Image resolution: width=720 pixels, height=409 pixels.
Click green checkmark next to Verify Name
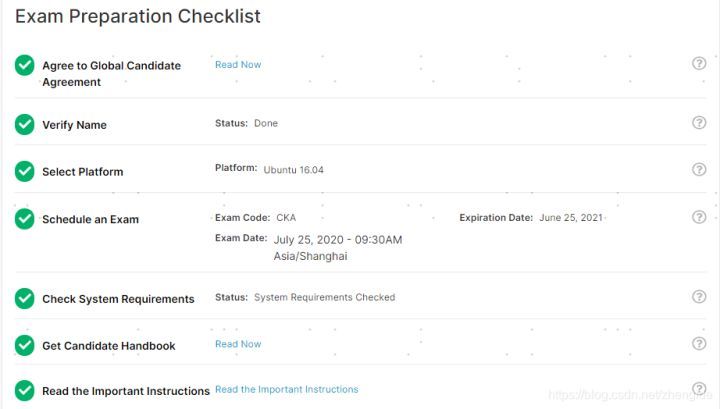(x=24, y=124)
